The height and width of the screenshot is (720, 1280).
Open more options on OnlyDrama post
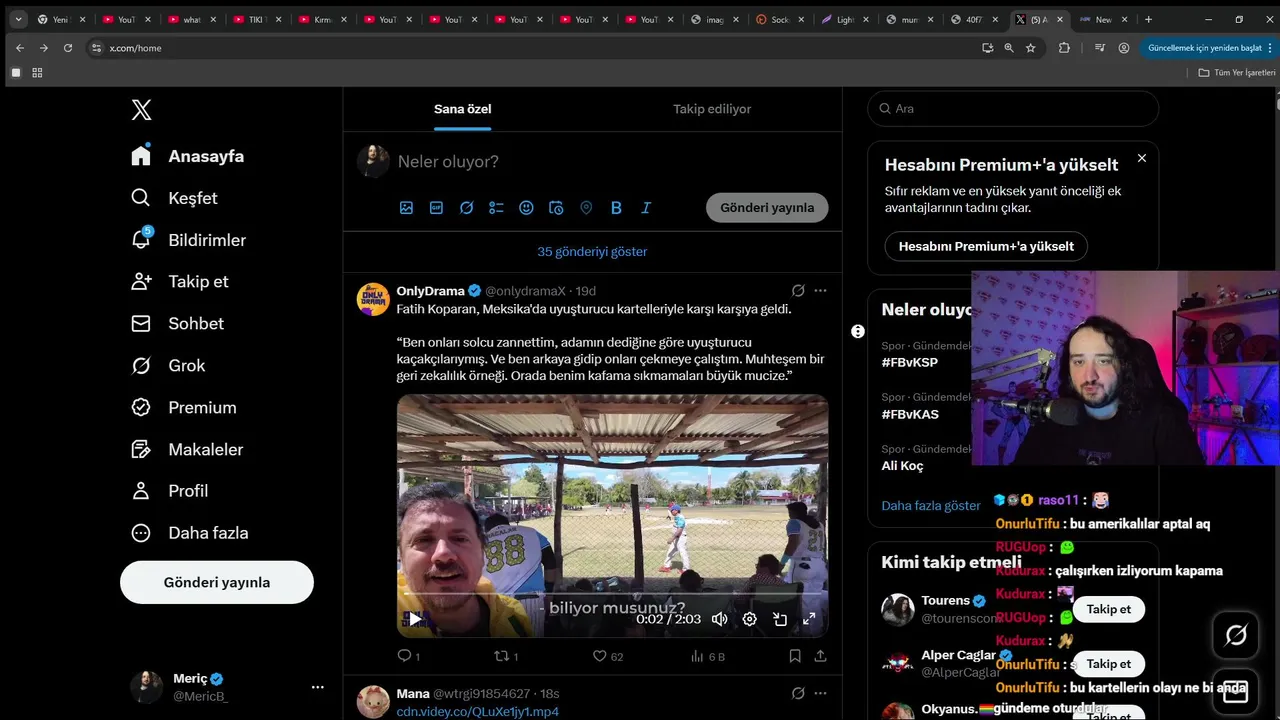820,291
